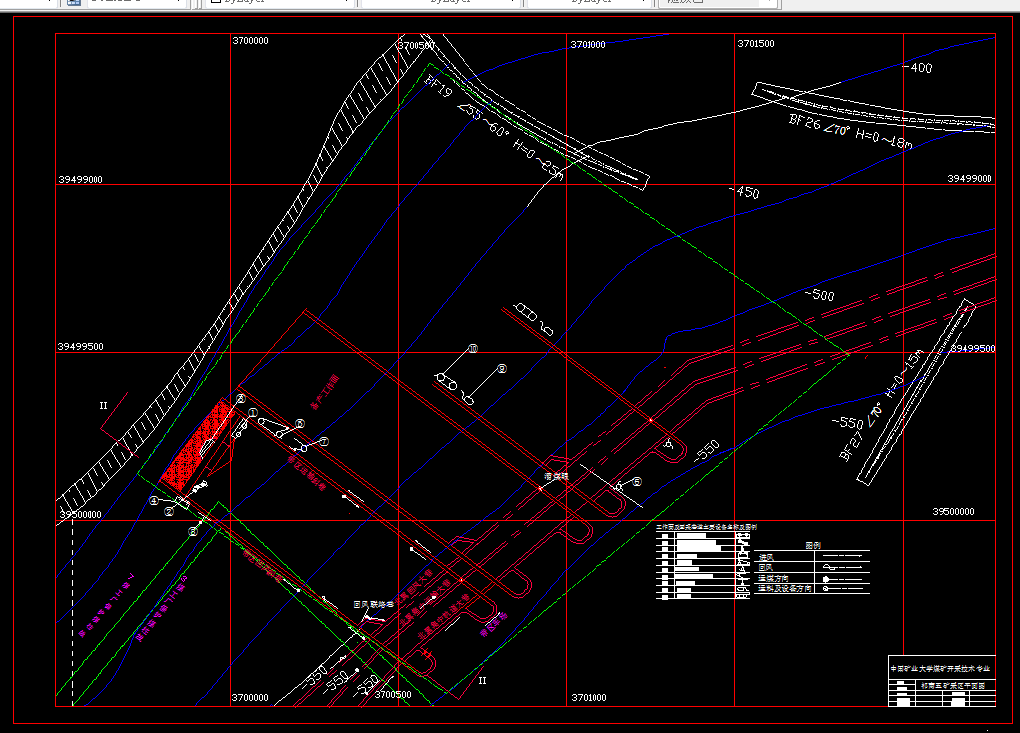Viewport: 1020px width, 733px height.
Task: Select the -450 contour elevation label
Action: (744, 192)
